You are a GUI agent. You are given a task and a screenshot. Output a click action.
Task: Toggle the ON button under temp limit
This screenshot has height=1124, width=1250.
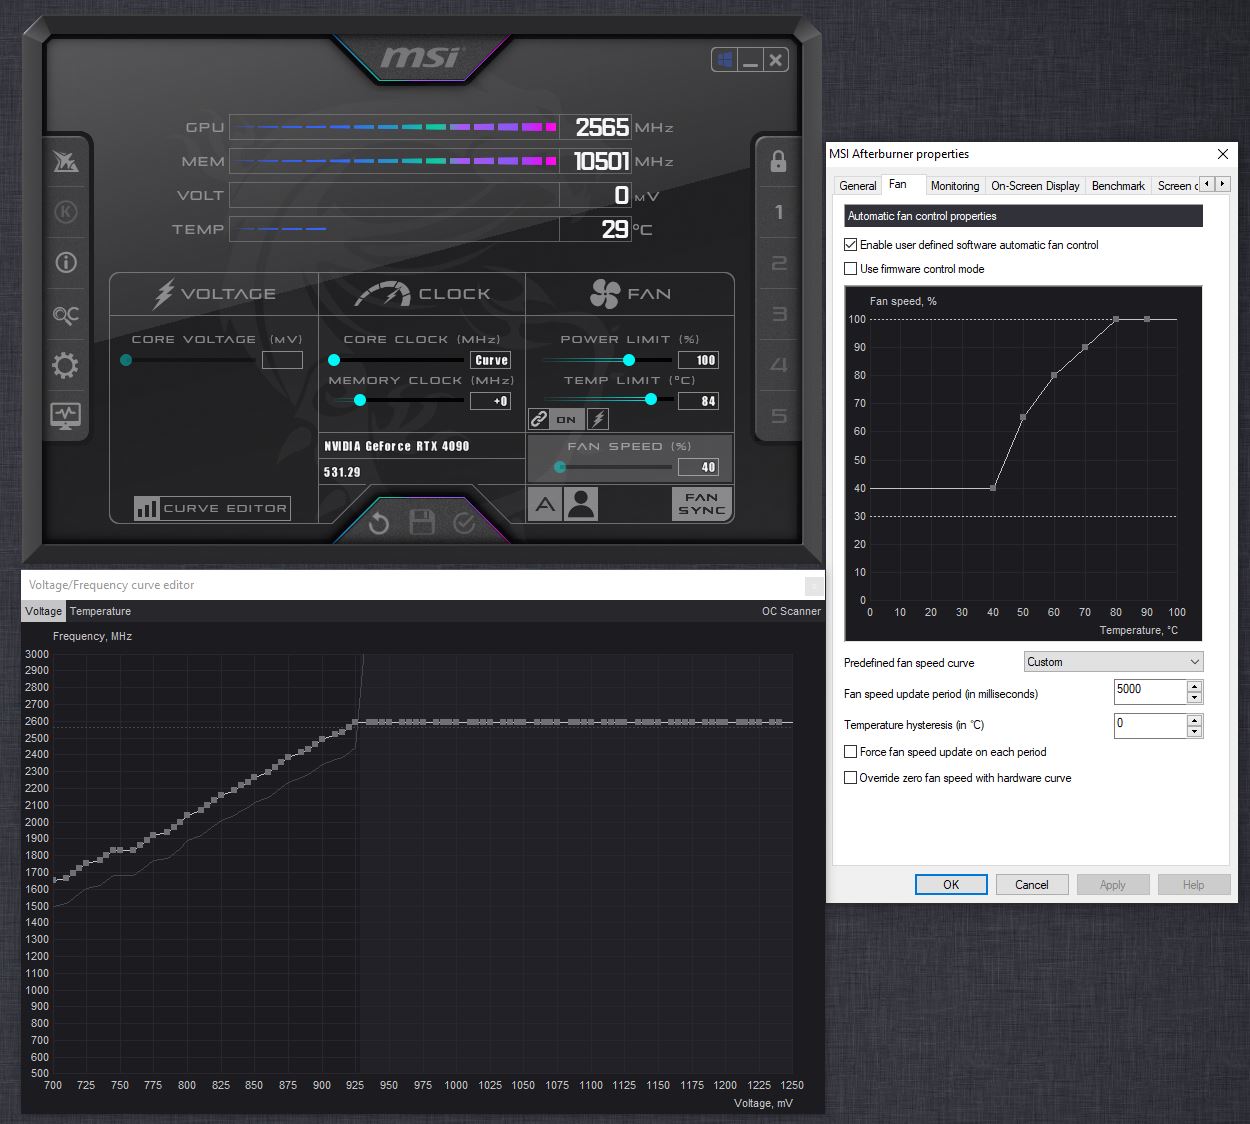567,419
